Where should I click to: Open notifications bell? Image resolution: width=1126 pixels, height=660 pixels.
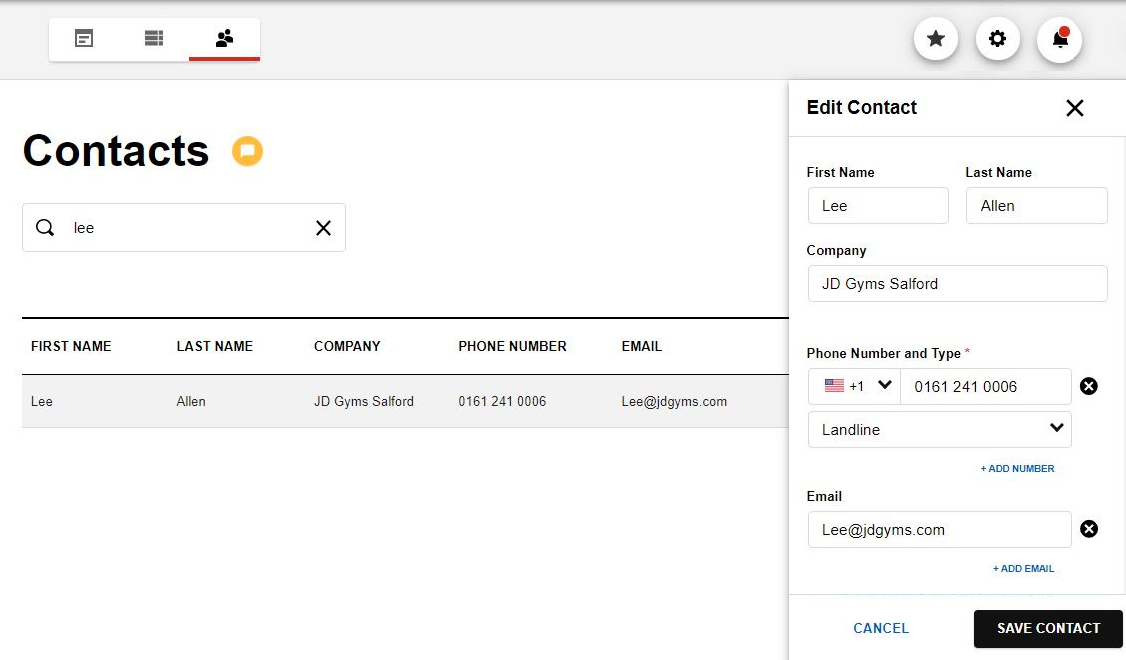point(1060,39)
